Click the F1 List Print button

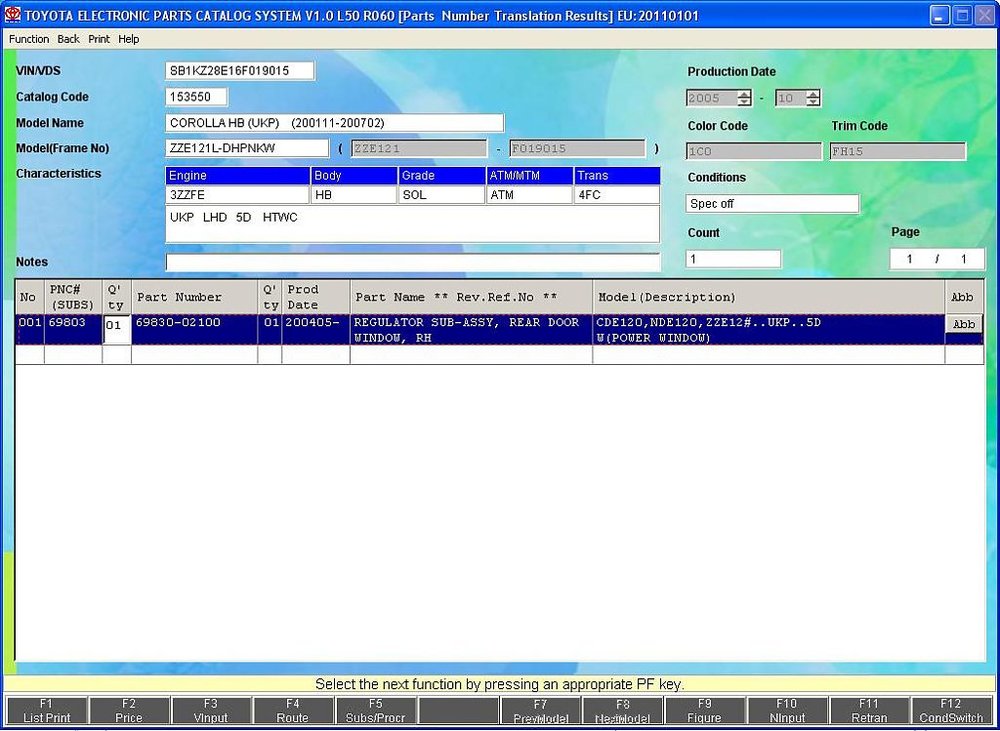click(x=47, y=711)
